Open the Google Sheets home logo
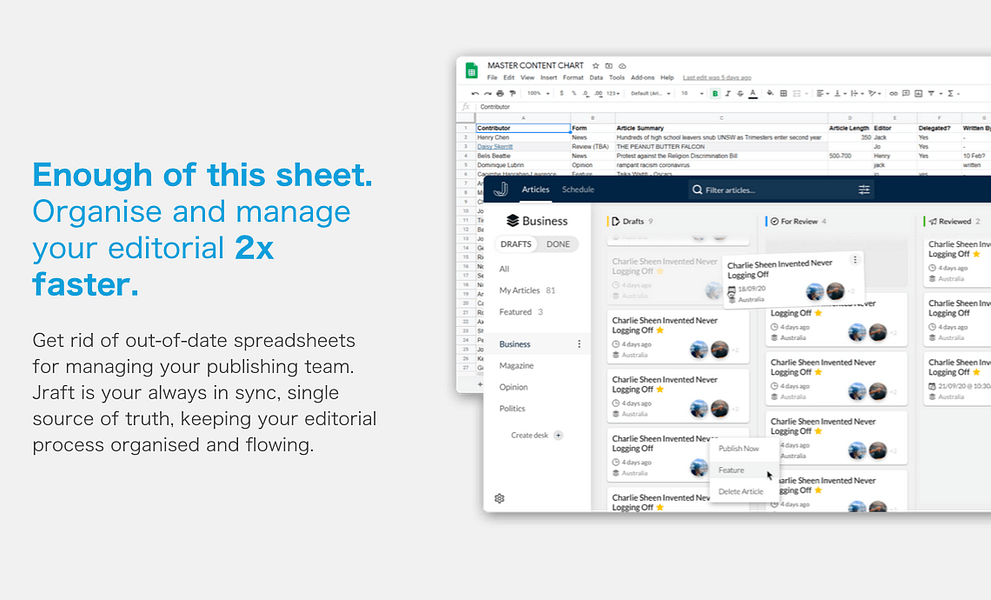Image resolution: width=991 pixels, height=600 pixels. [x=471, y=70]
